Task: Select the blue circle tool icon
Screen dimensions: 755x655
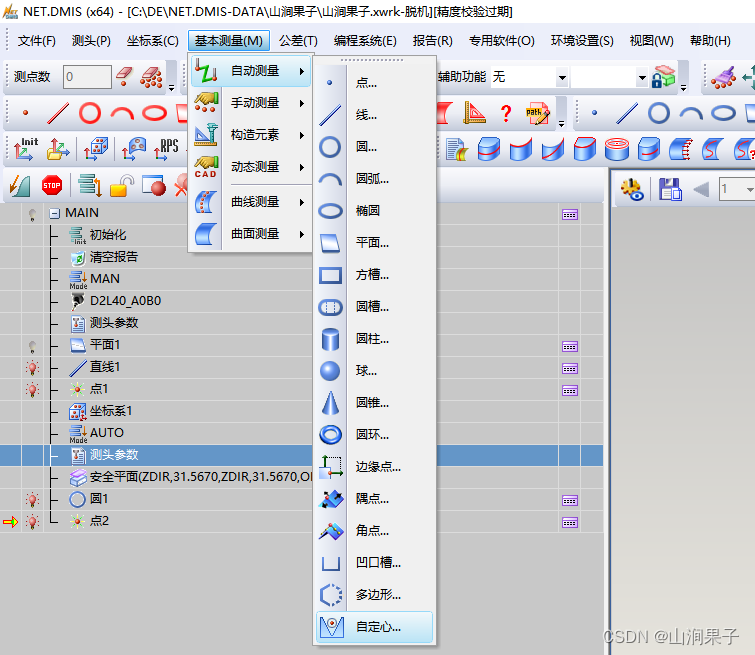Action: (659, 114)
